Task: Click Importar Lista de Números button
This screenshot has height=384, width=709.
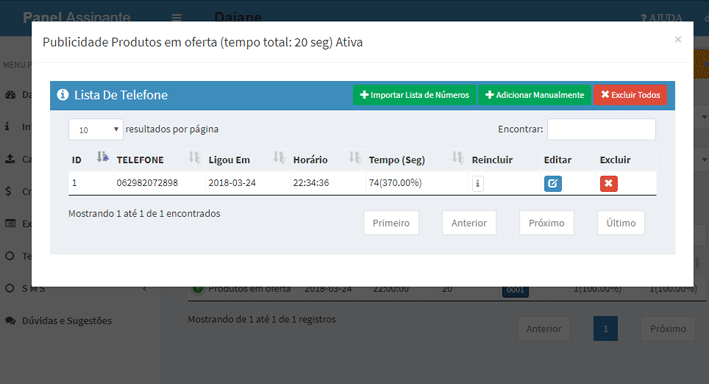Action: (414, 95)
